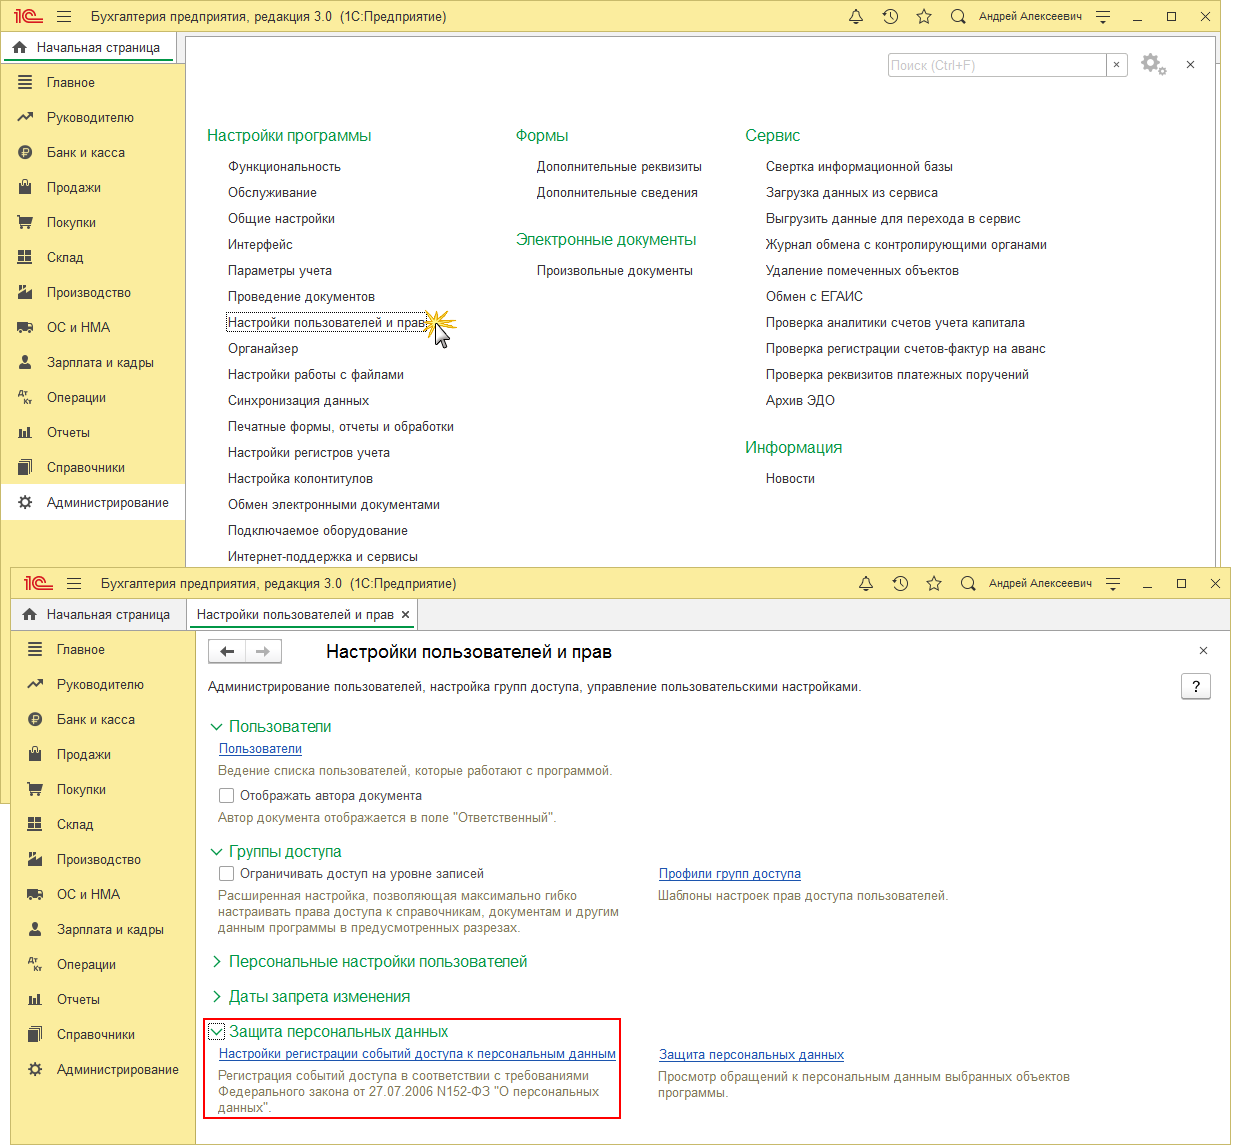Open service menu dropdown in top title bar

click(1103, 17)
